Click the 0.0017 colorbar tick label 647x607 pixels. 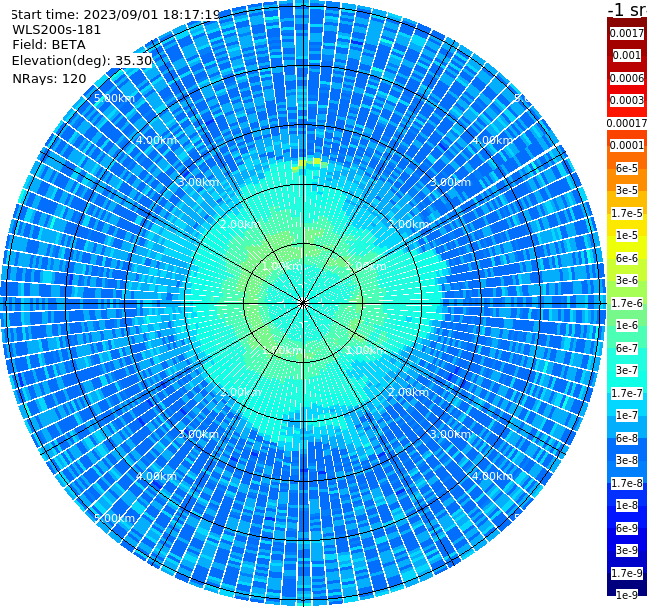click(627, 33)
